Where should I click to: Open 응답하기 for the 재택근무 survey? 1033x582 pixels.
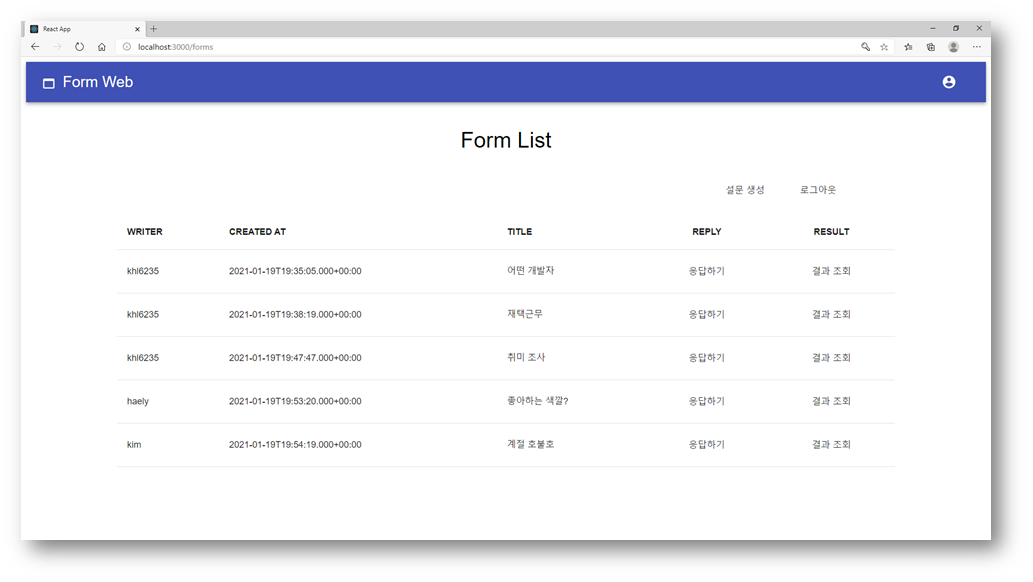pos(707,314)
